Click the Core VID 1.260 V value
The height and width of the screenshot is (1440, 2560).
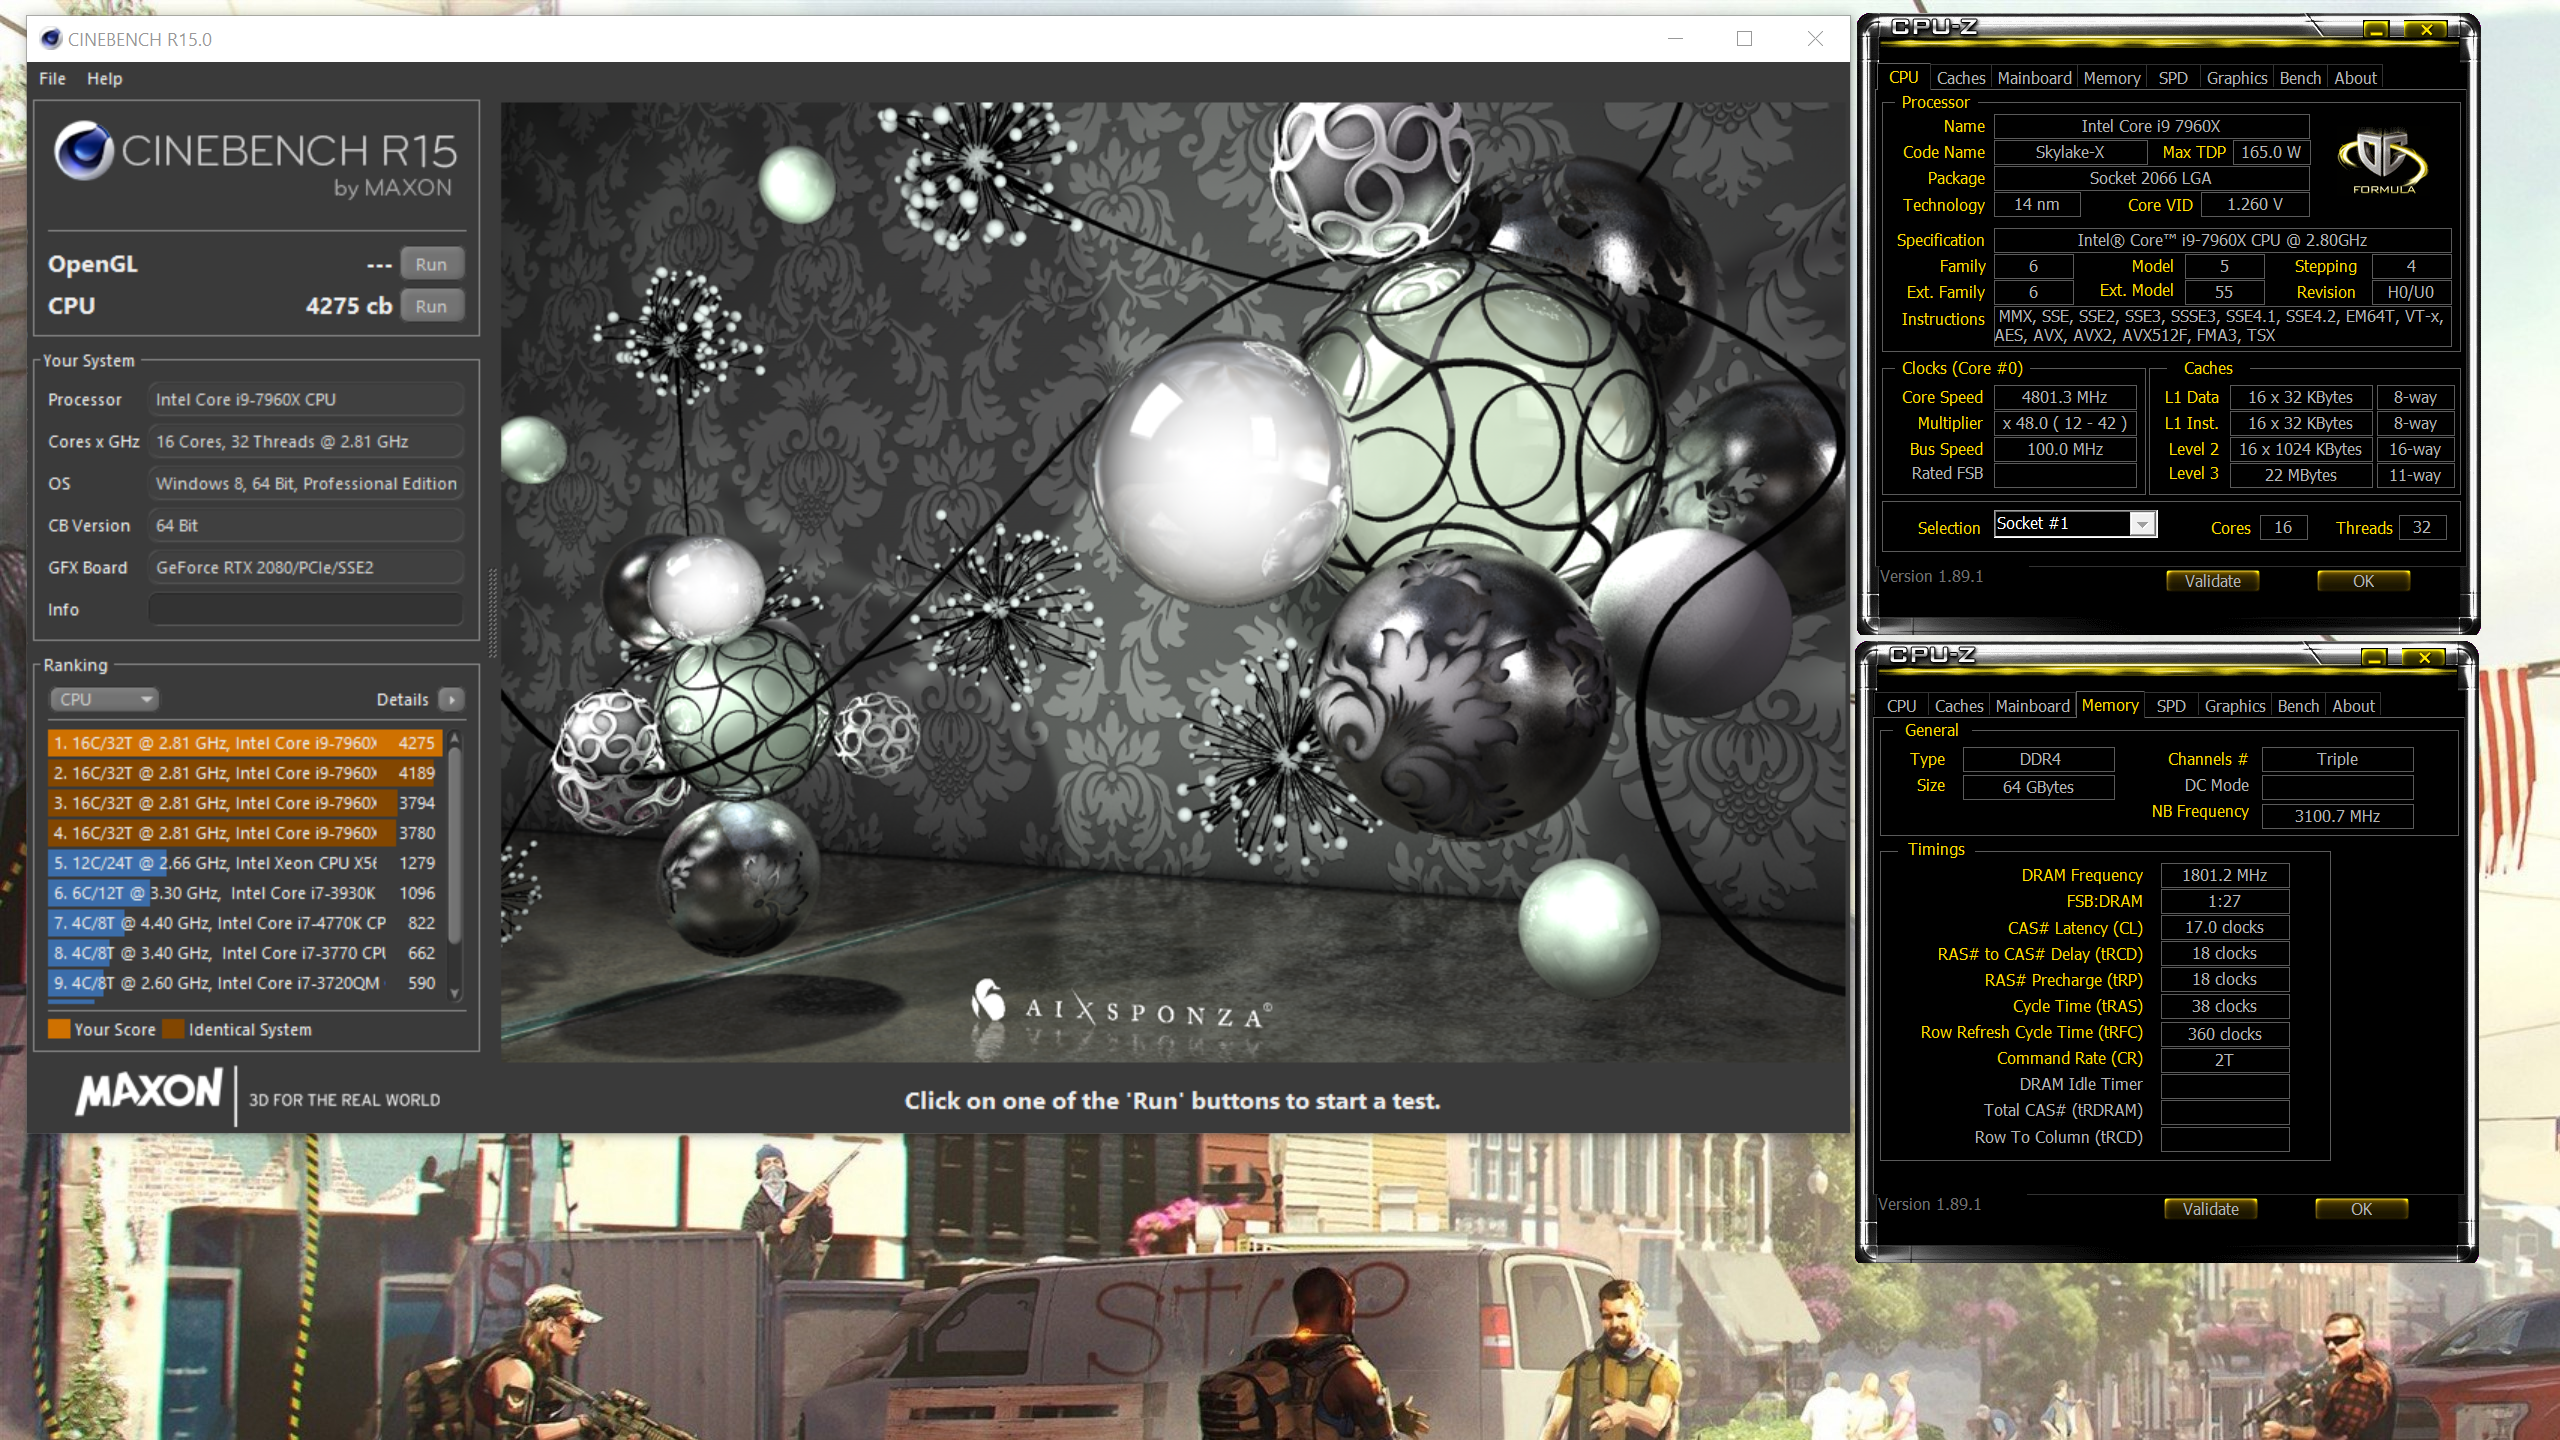(x=2254, y=204)
